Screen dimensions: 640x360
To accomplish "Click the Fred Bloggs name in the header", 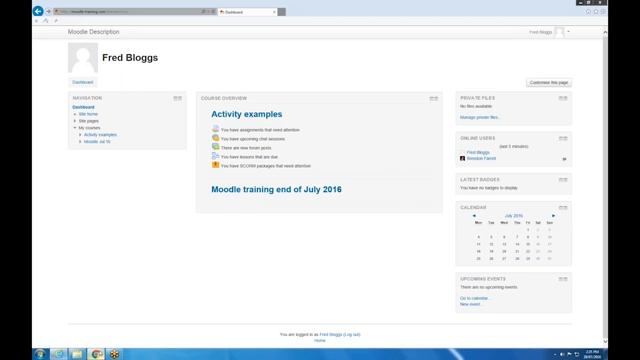I will point(540,32).
